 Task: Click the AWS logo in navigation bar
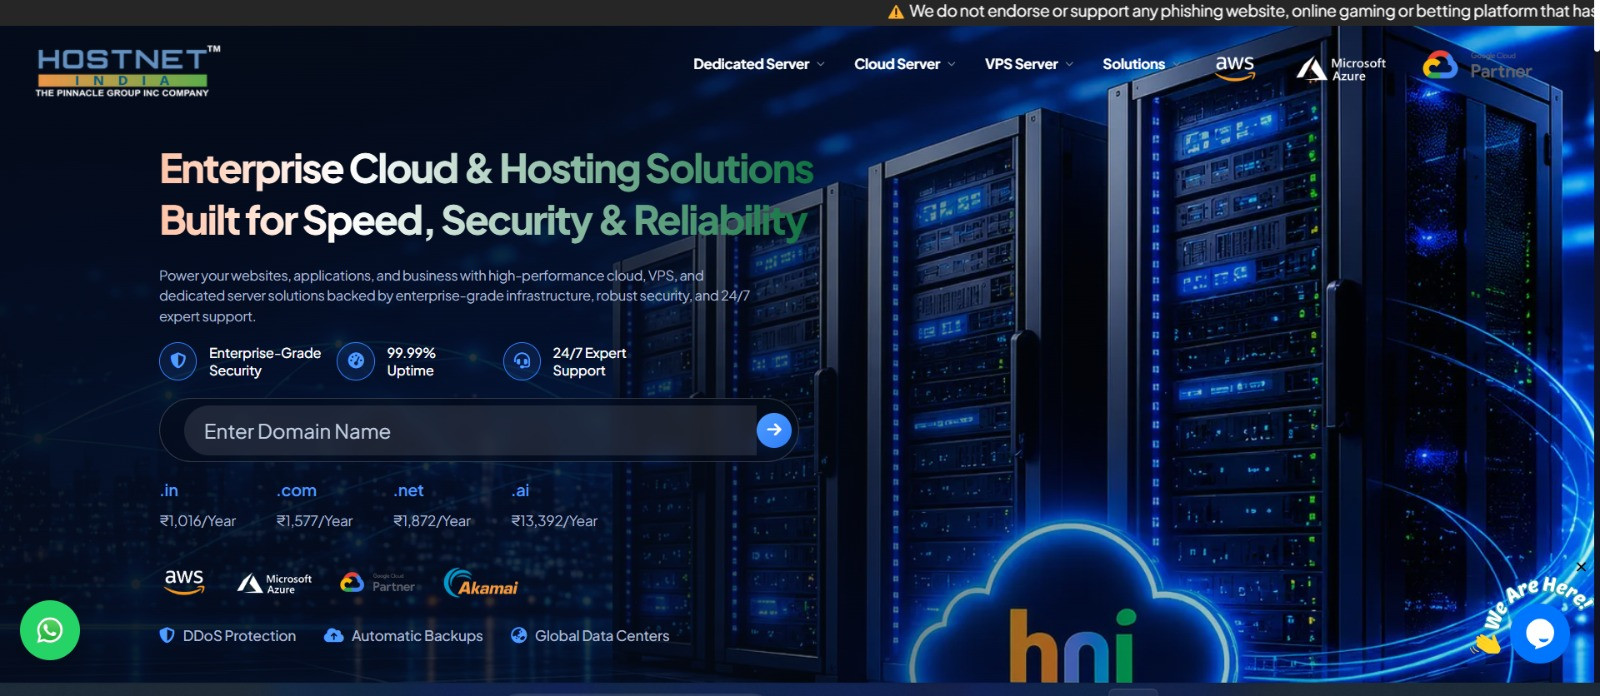tap(1235, 67)
